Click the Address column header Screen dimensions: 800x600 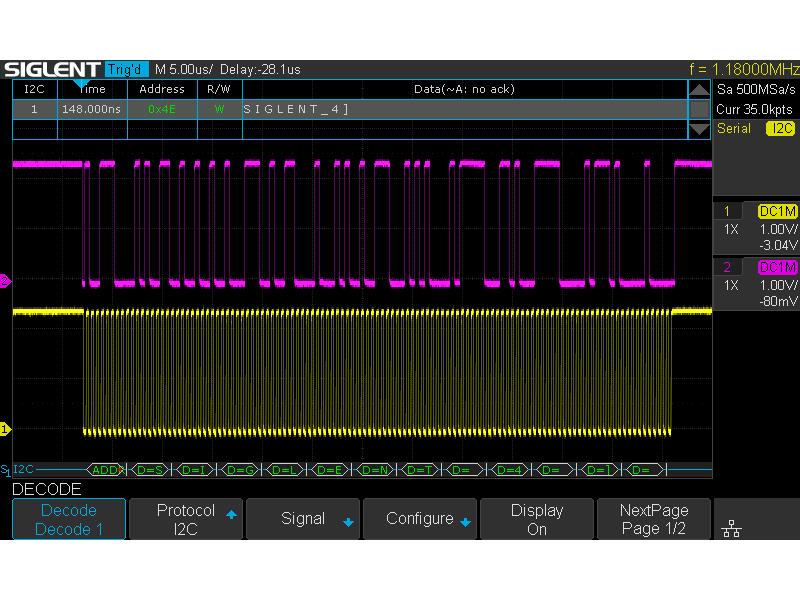point(162,89)
